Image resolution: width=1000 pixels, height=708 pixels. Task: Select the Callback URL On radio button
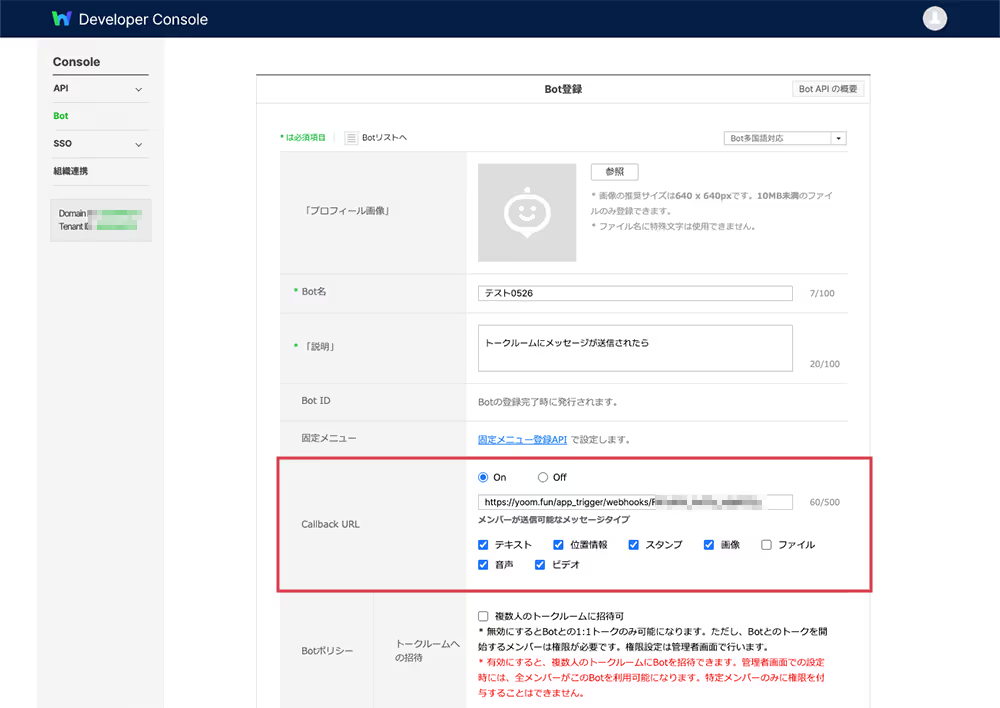(x=483, y=477)
